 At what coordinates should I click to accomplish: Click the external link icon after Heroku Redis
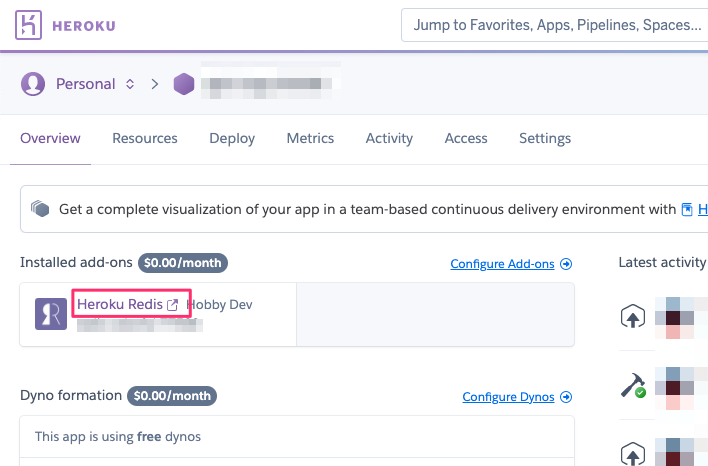pos(172,305)
